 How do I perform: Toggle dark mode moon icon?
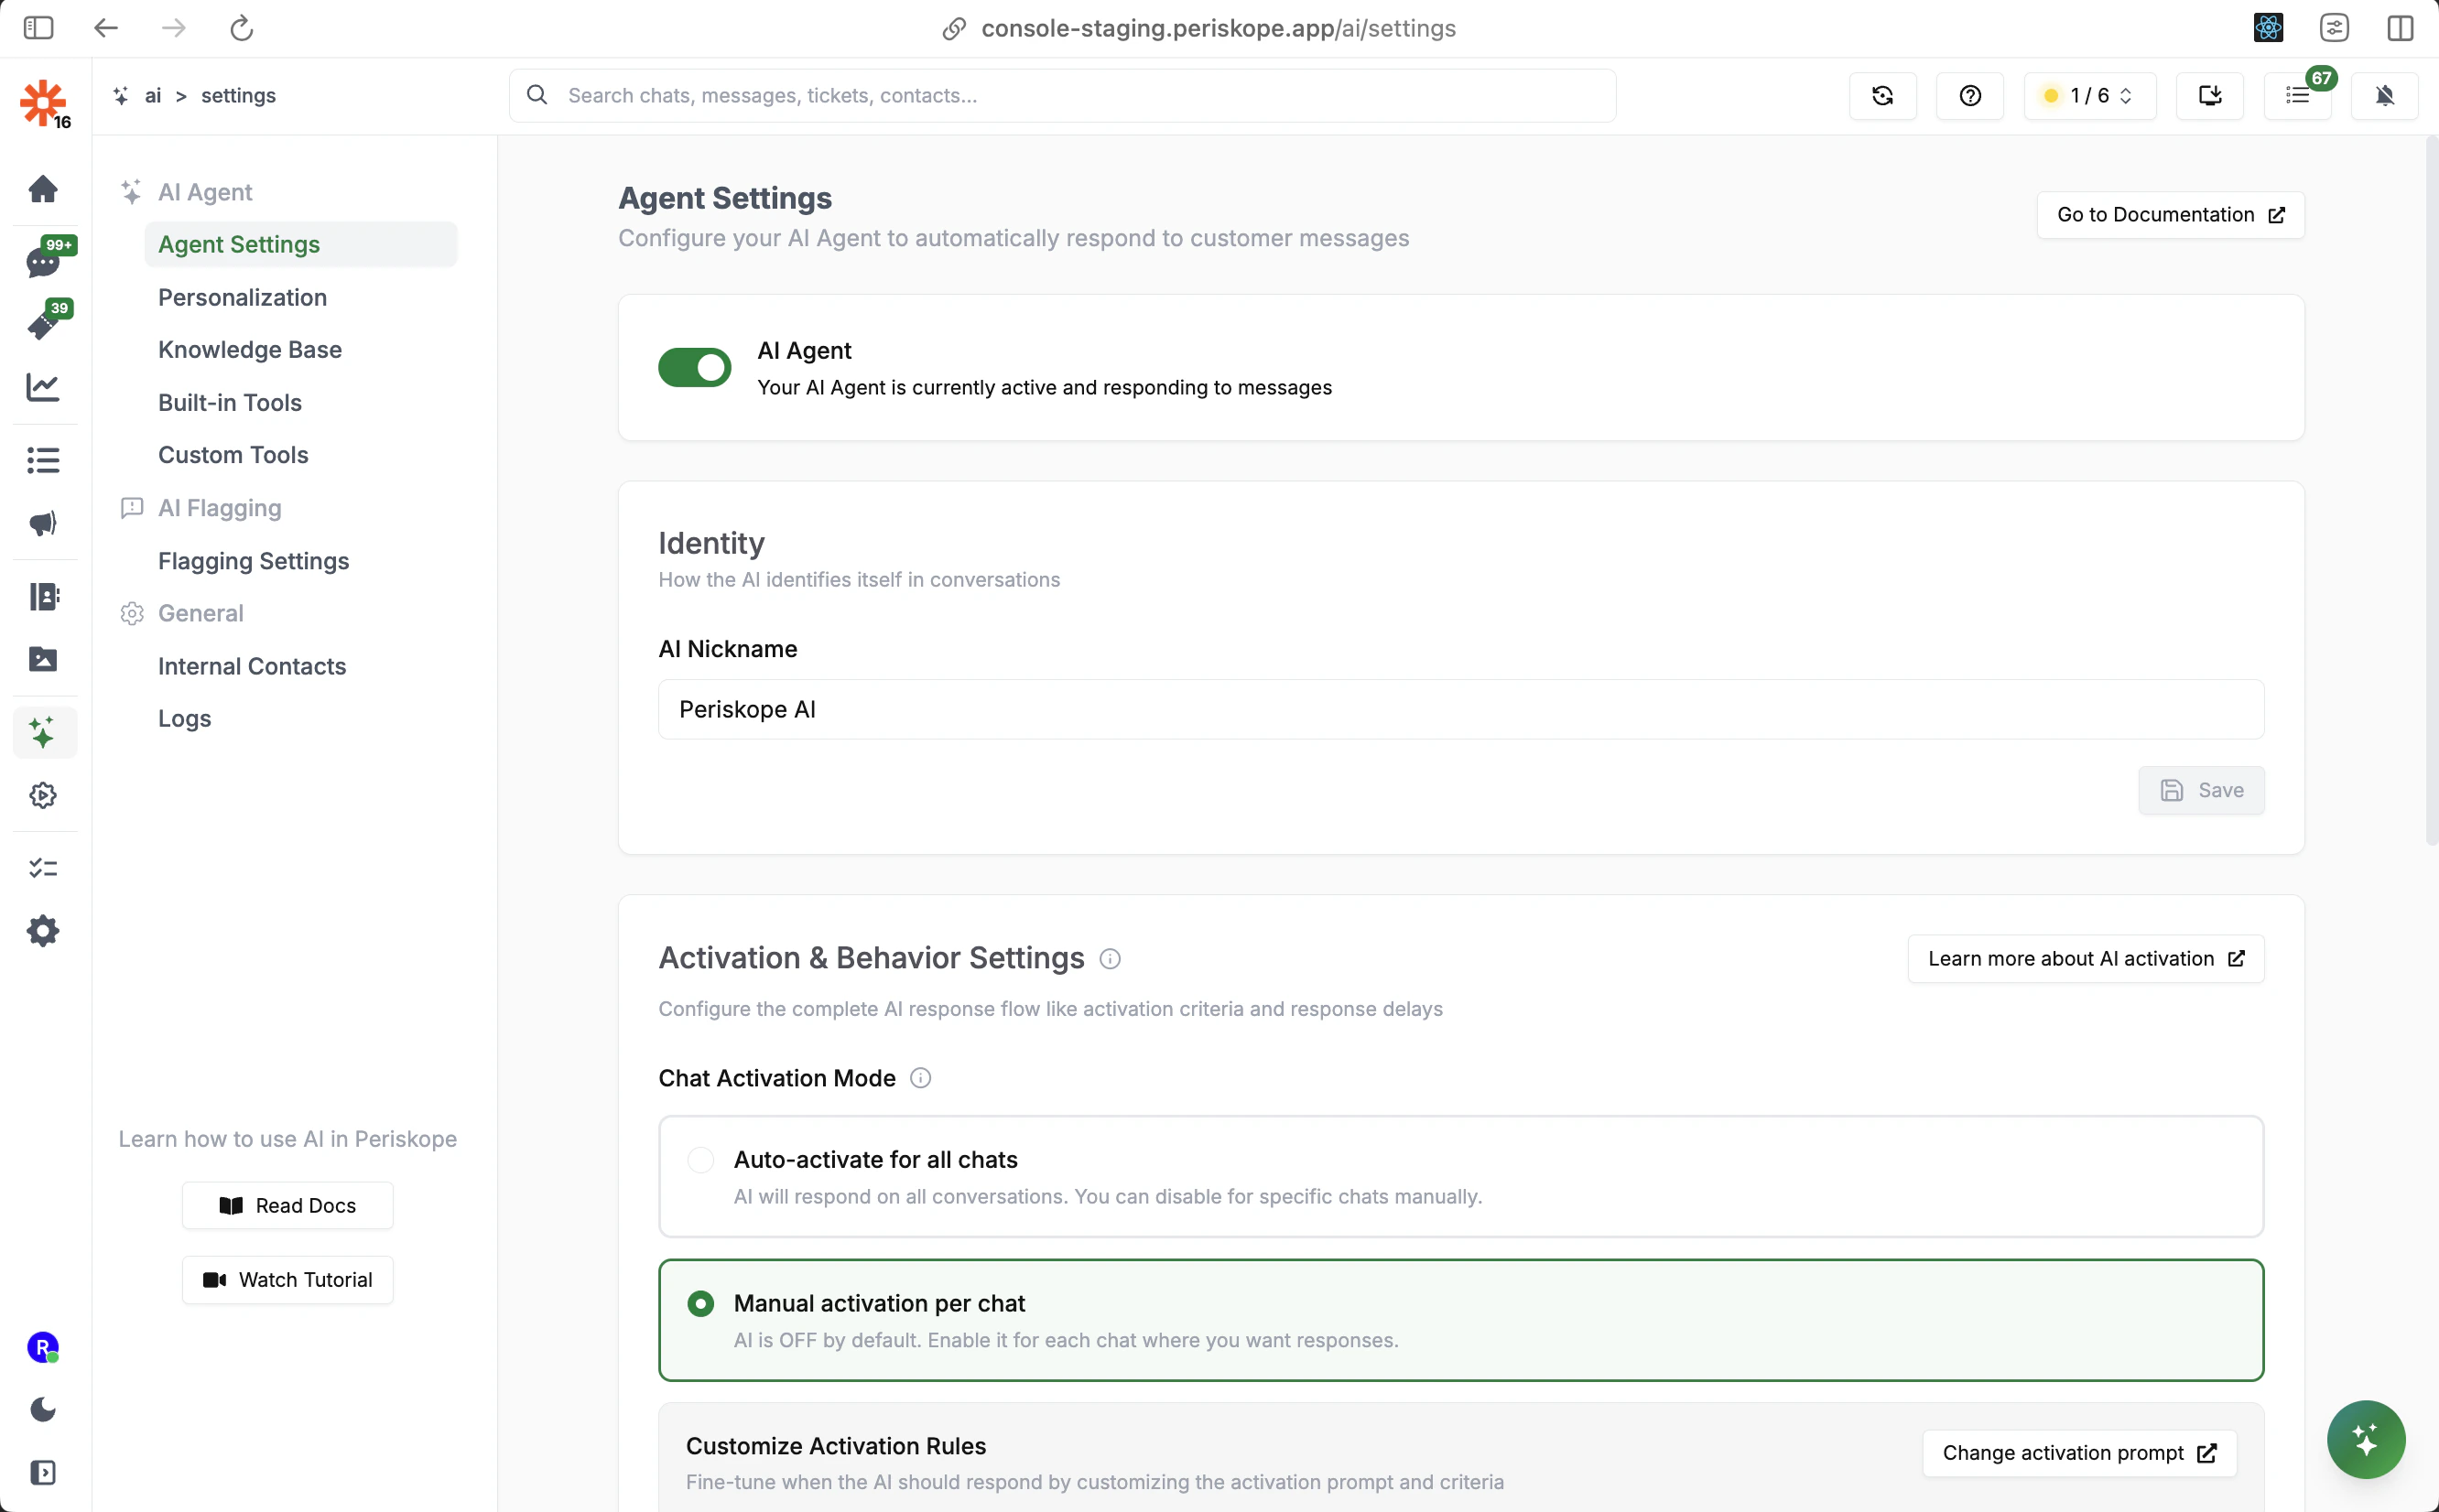point(43,1410)
